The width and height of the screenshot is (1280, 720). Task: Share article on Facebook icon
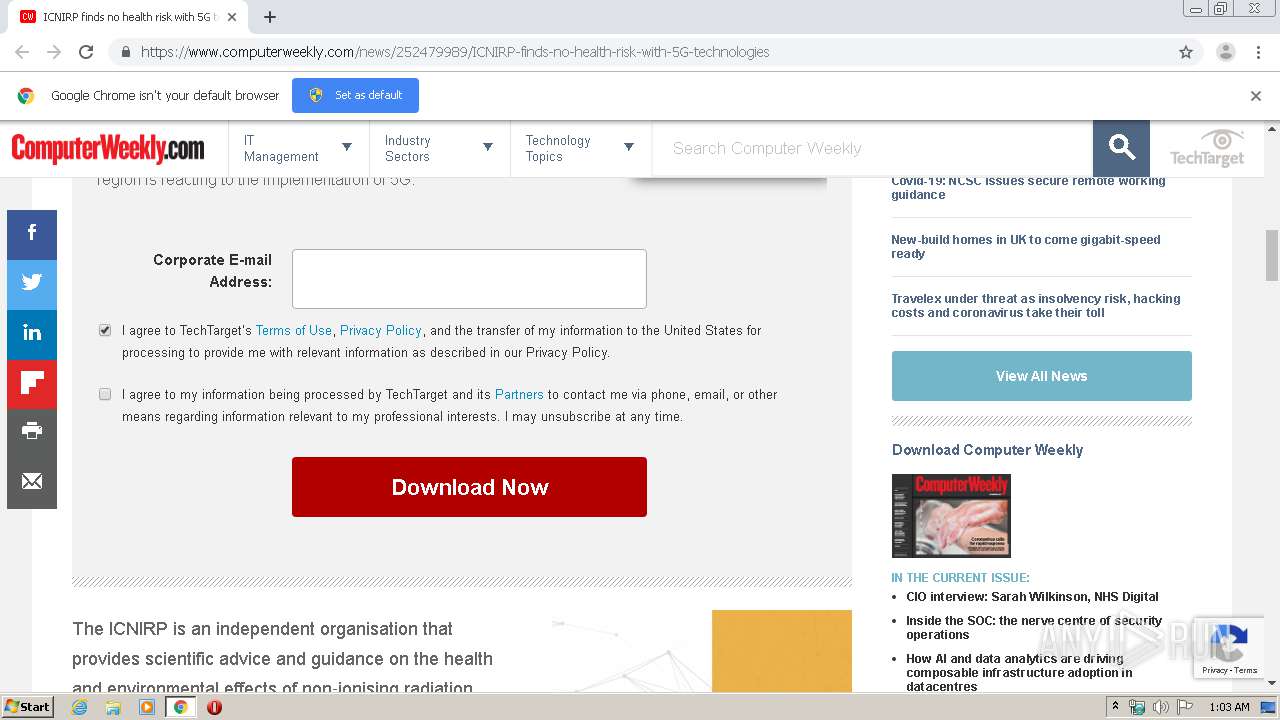[x=32, y=235]
